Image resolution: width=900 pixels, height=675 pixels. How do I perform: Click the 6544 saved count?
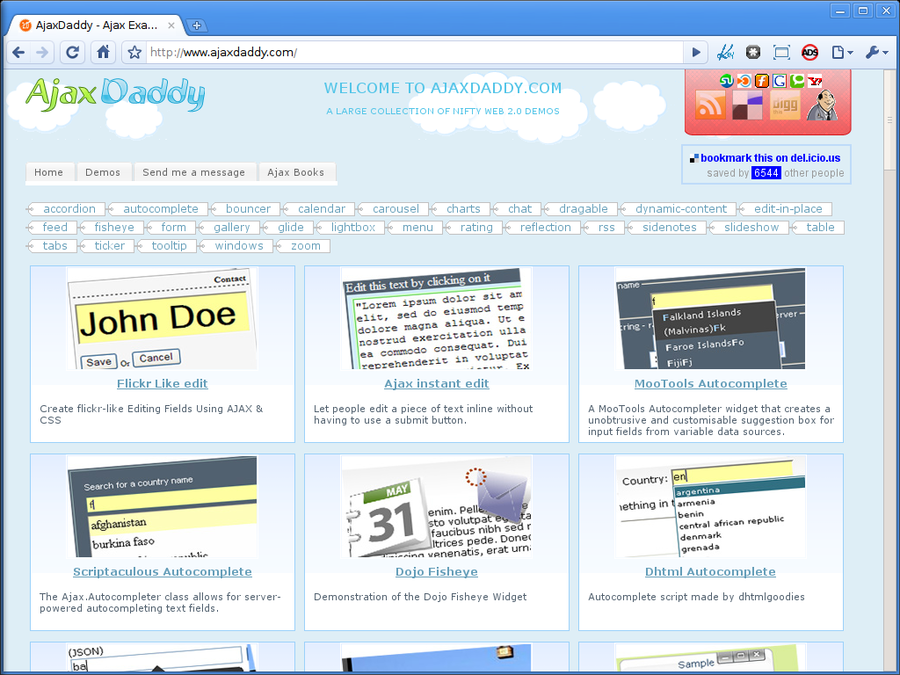(766, 173)
